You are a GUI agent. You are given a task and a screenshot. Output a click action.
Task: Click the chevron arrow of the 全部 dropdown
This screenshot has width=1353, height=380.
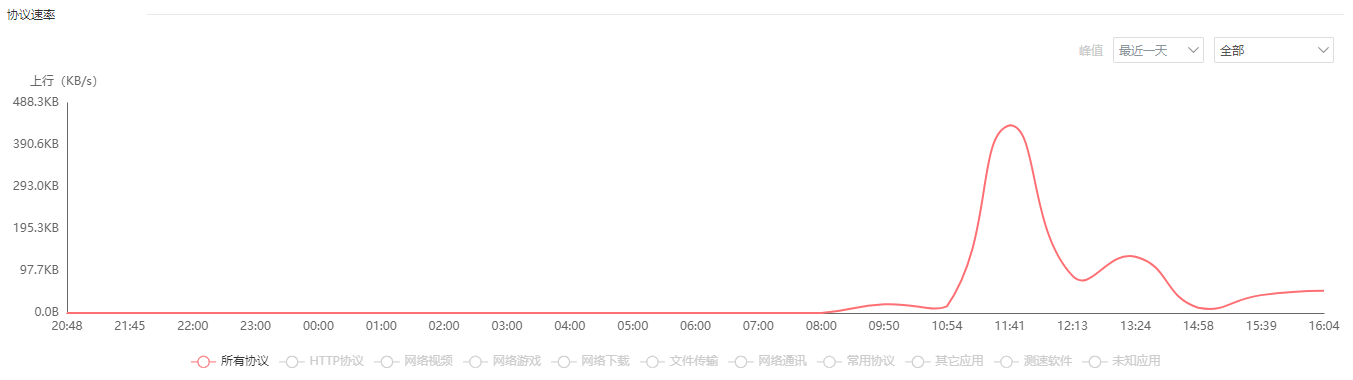pyautogui.click(x=1323, y=50)
